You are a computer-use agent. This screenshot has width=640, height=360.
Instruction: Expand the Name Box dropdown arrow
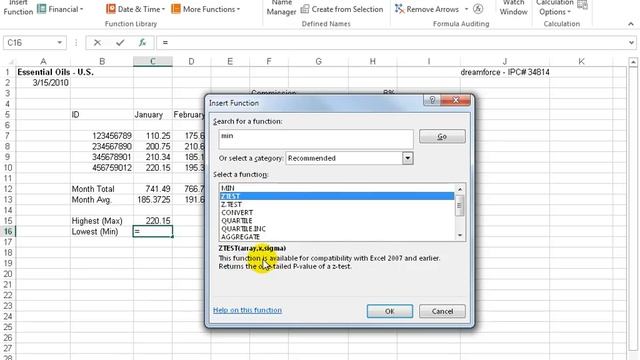click(x=60, y=43)
